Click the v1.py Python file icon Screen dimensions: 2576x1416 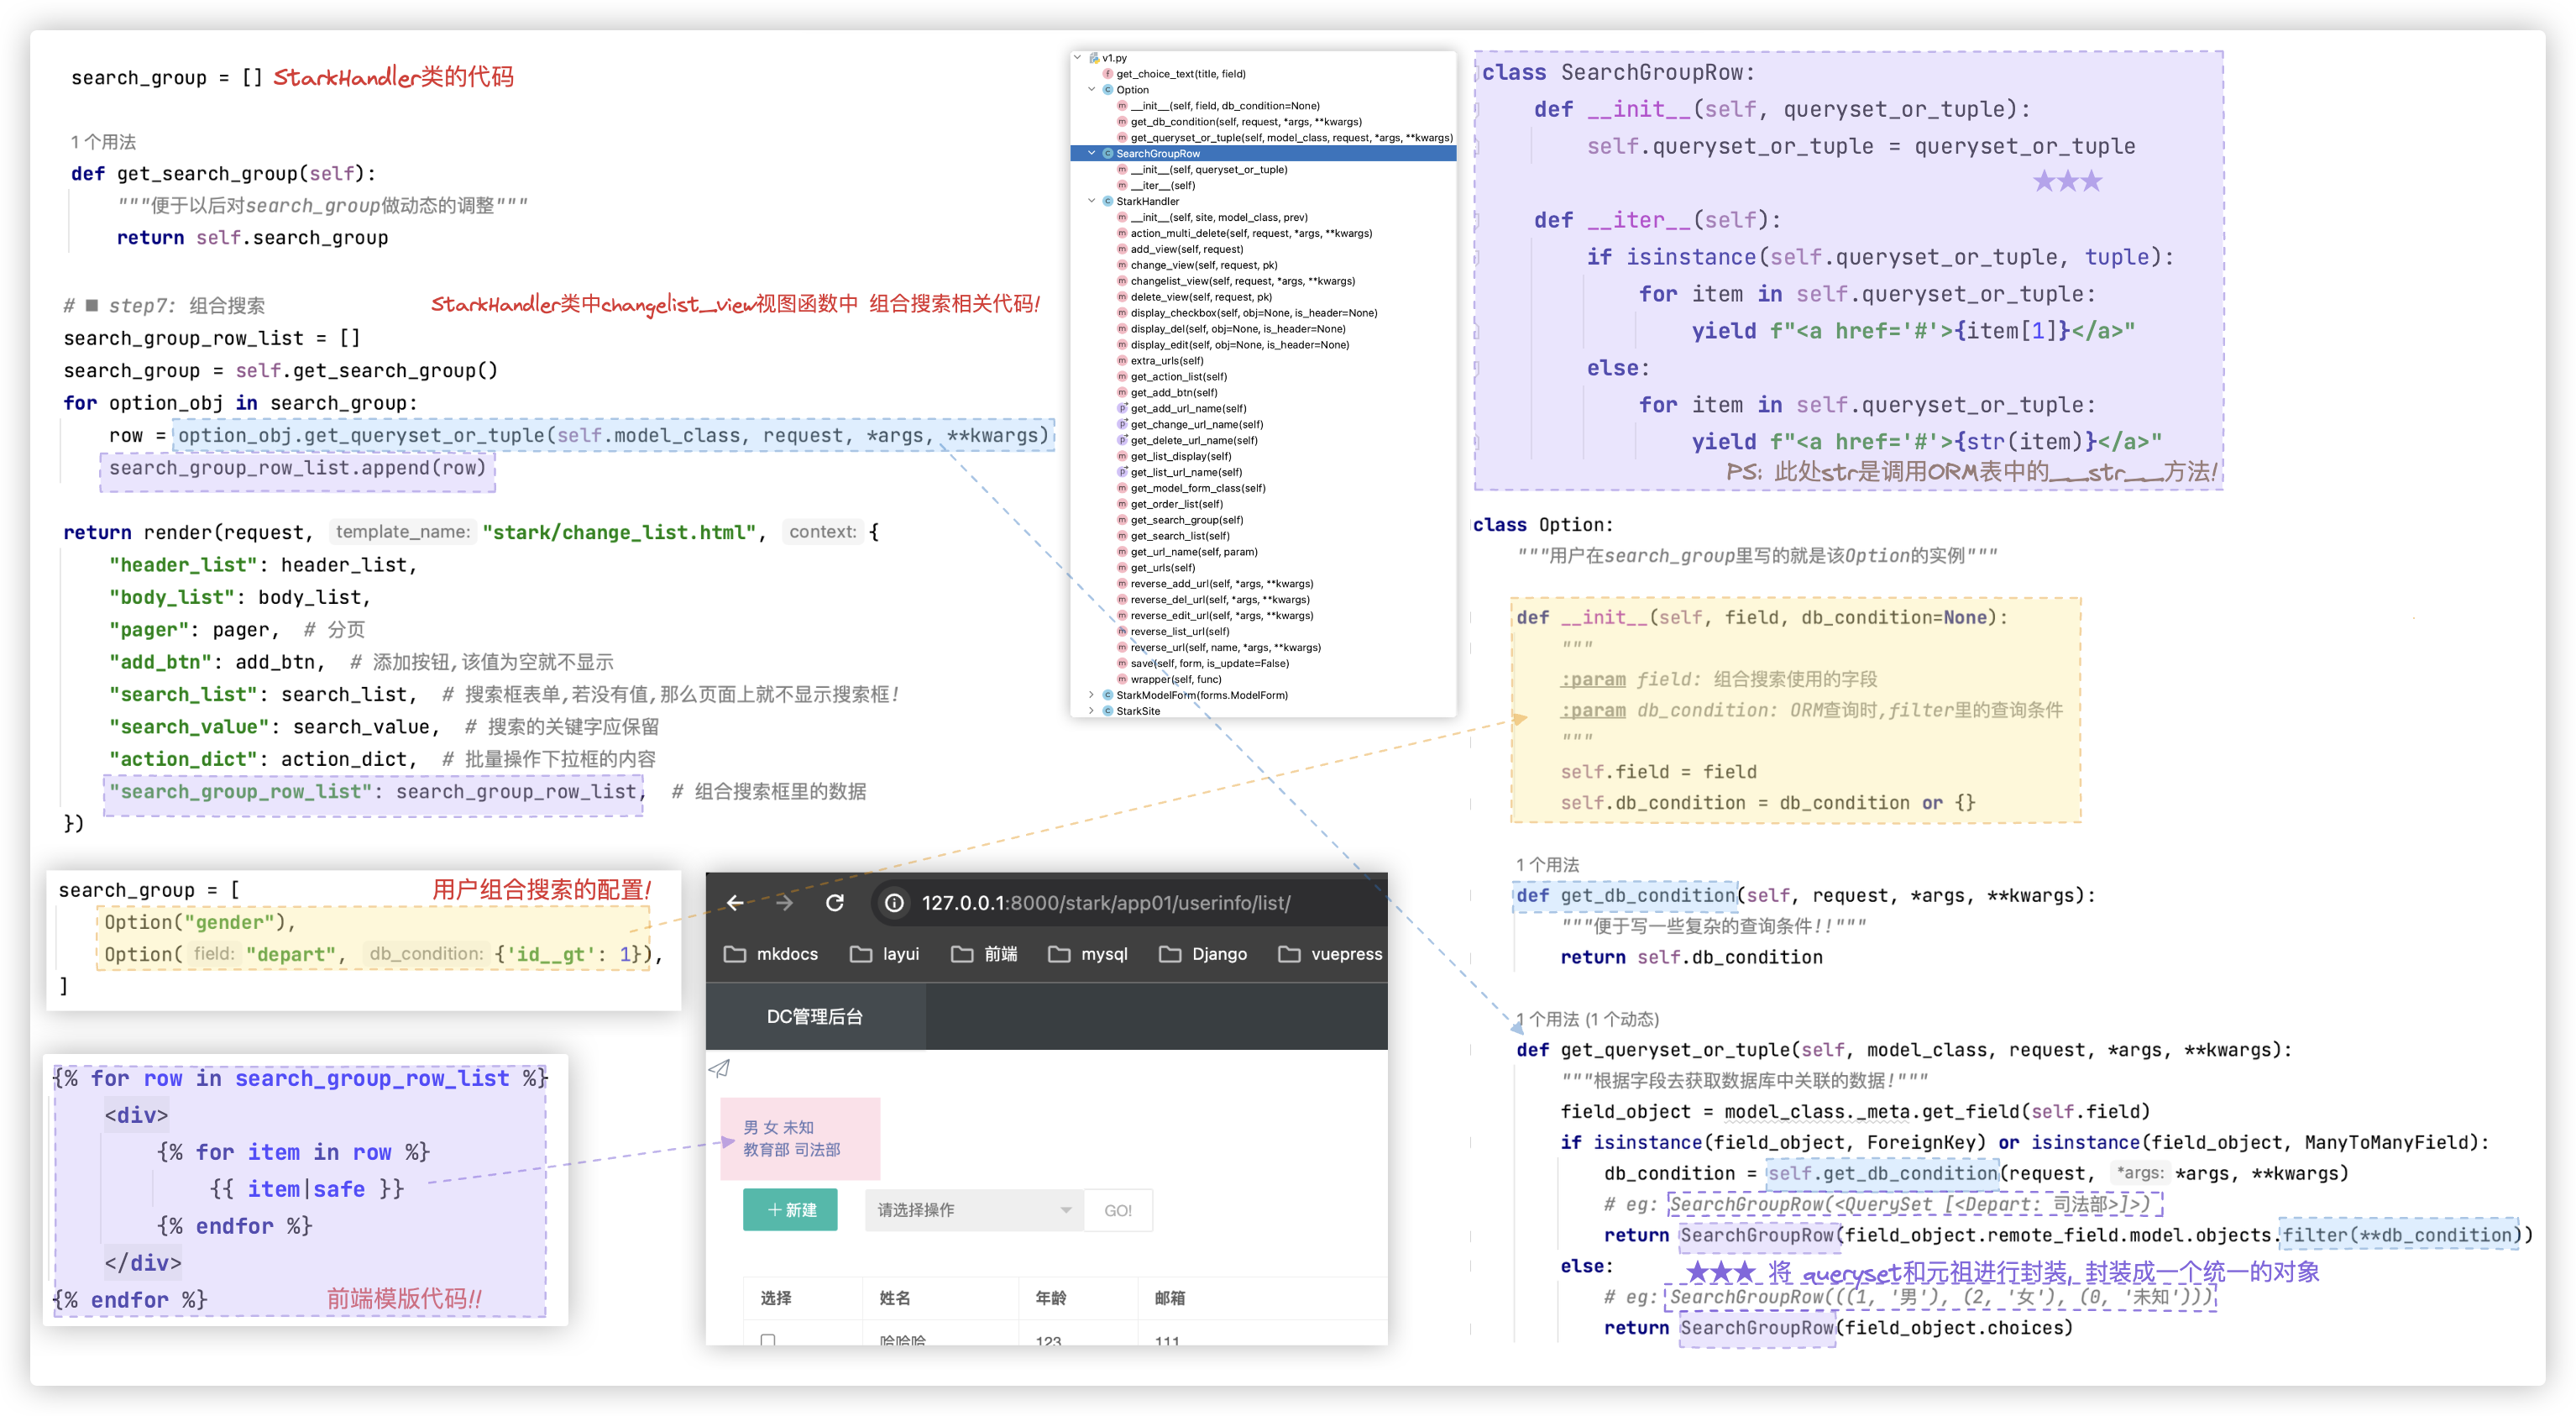(x=1094, y=58)
